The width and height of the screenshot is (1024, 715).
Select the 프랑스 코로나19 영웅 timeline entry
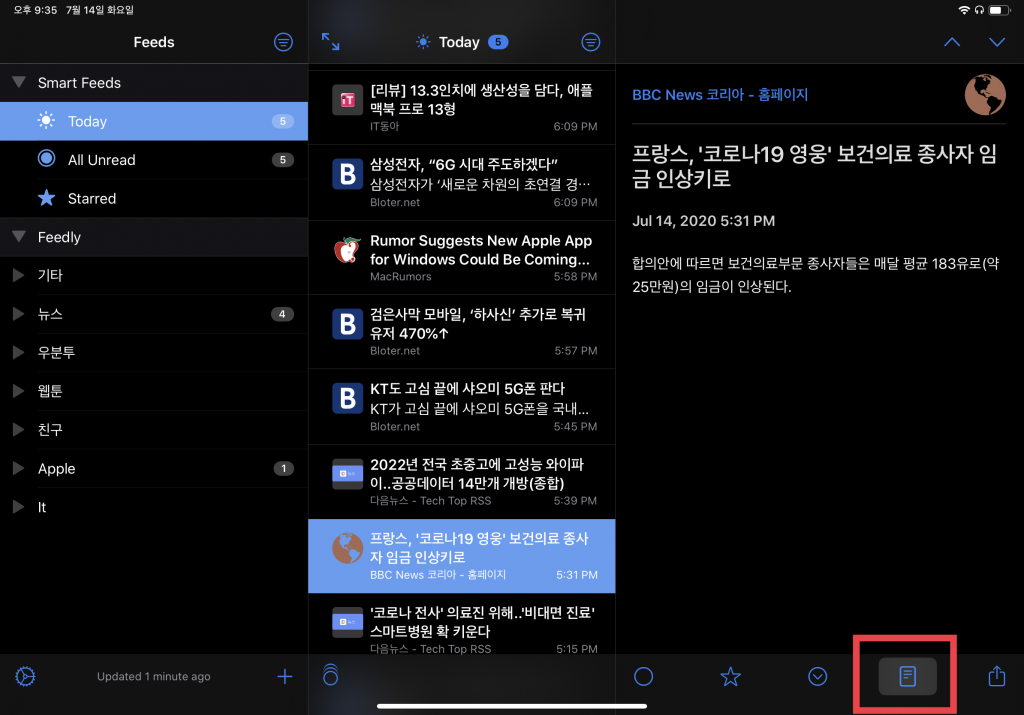coord(462,556)
